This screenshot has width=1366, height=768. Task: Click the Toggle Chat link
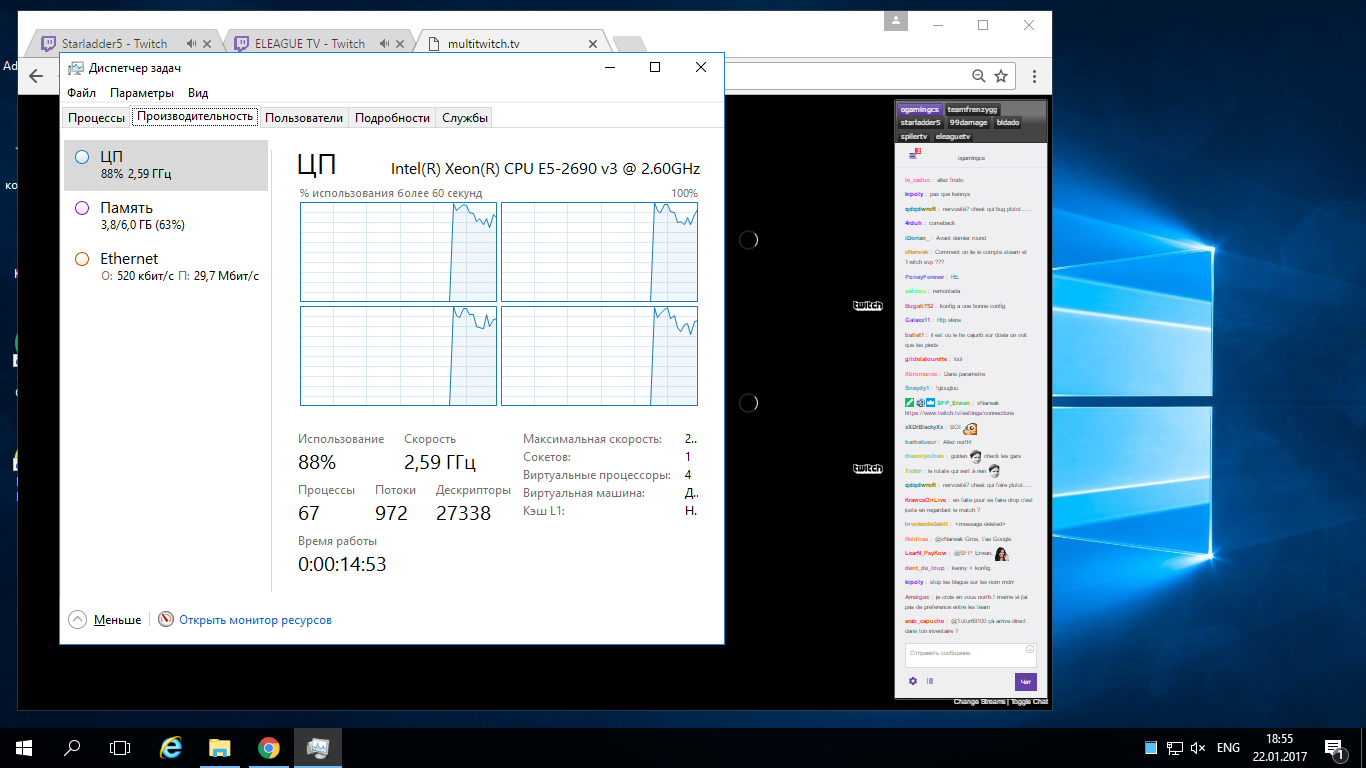pyautogui.click(x=1029, y=702)
